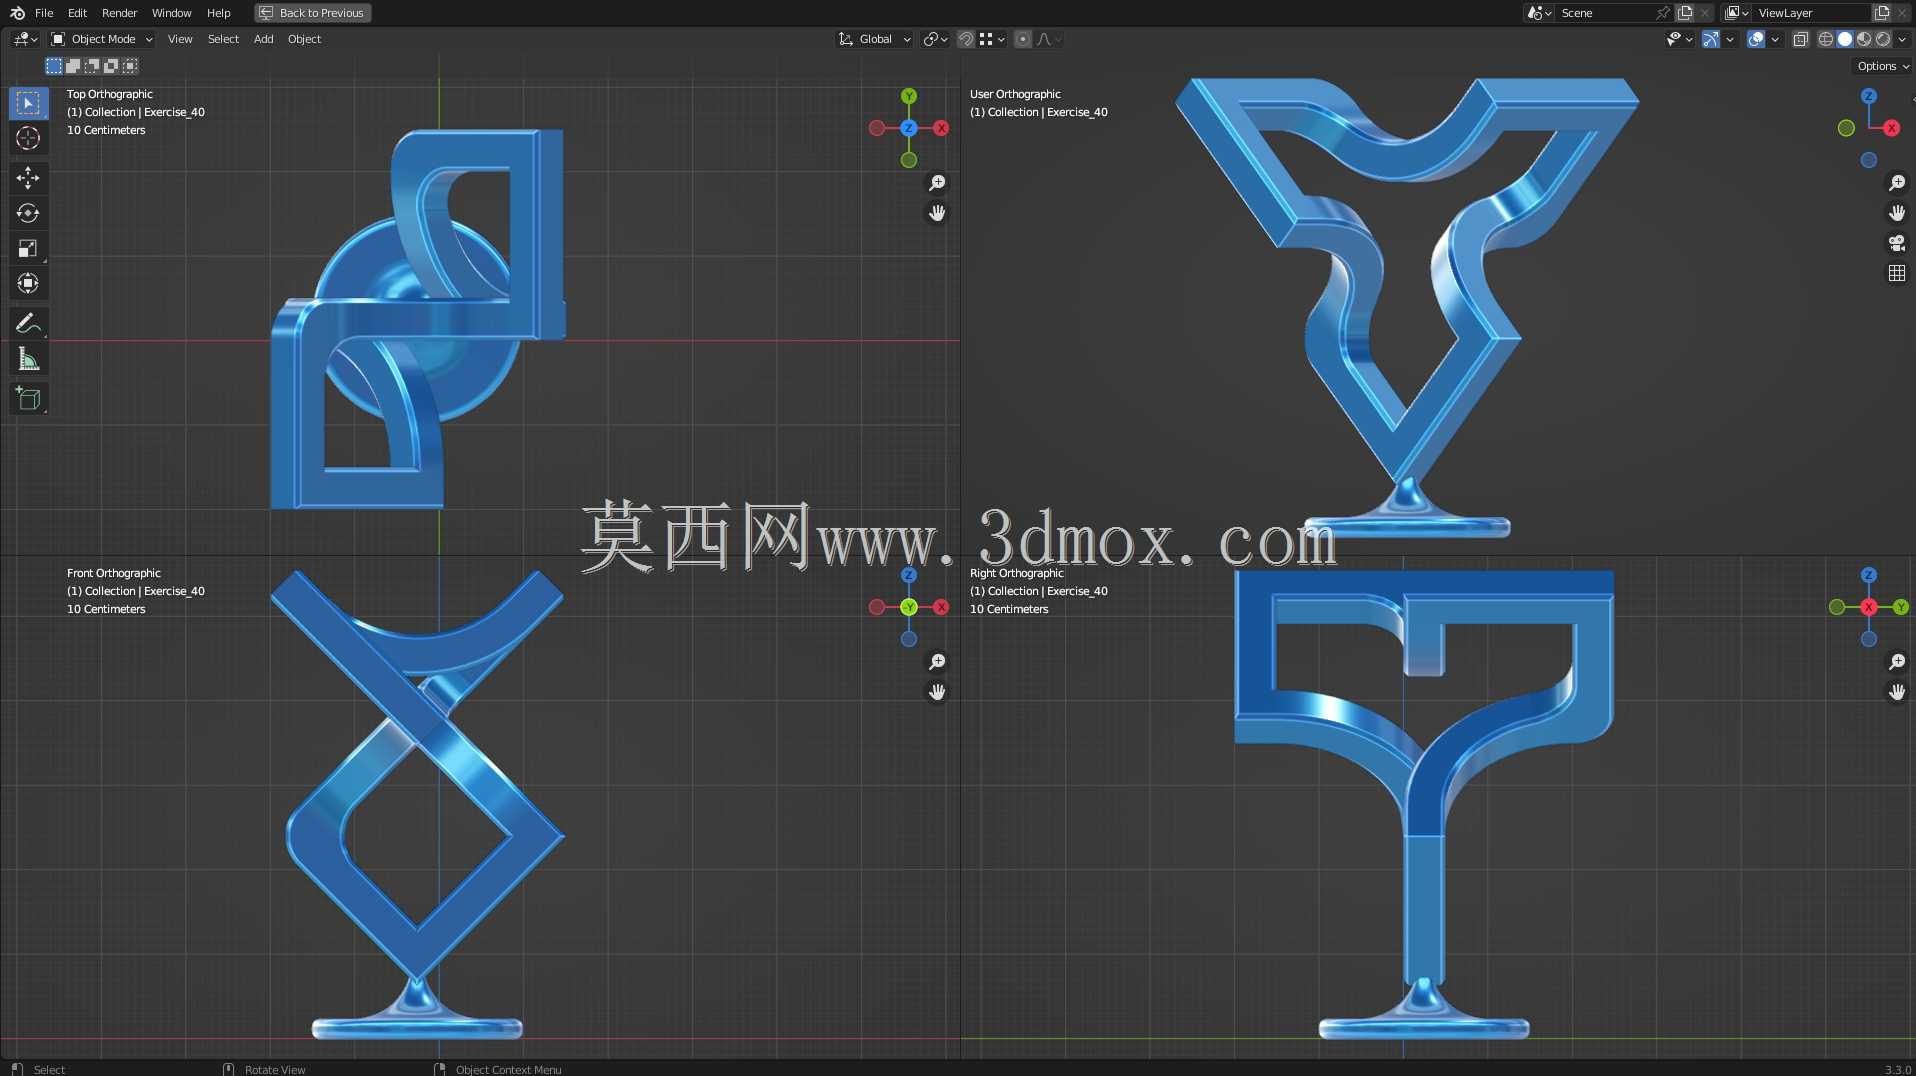Click Back to Previous button
1916x1076 pixels.
[x=313, y=13]
